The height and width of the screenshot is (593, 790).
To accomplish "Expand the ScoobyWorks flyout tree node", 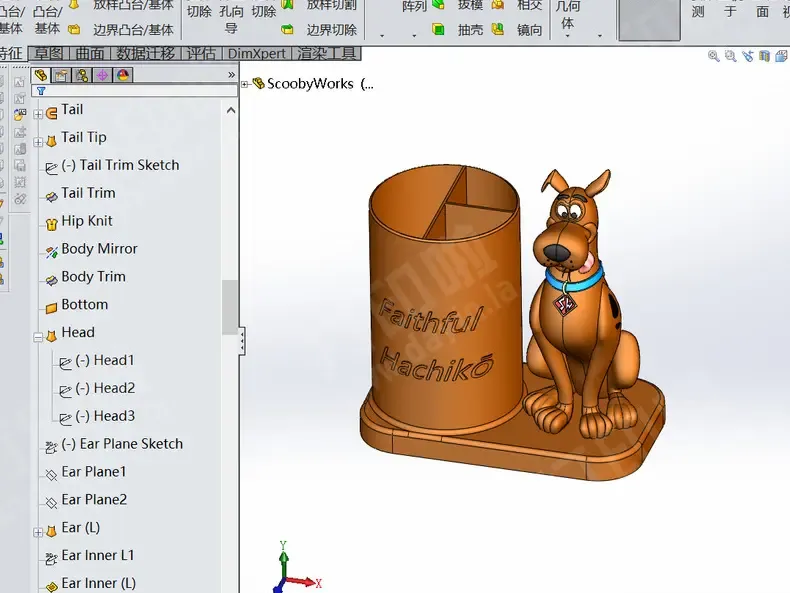I will point(245,84).
